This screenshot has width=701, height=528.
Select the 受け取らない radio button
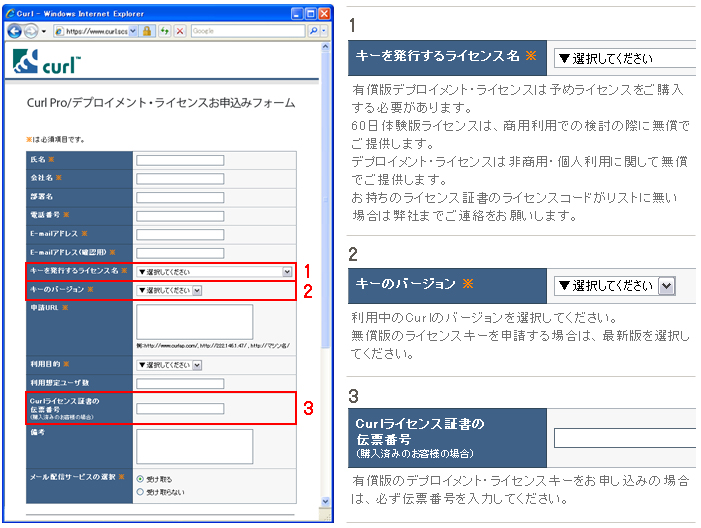[x=140, y=492]
